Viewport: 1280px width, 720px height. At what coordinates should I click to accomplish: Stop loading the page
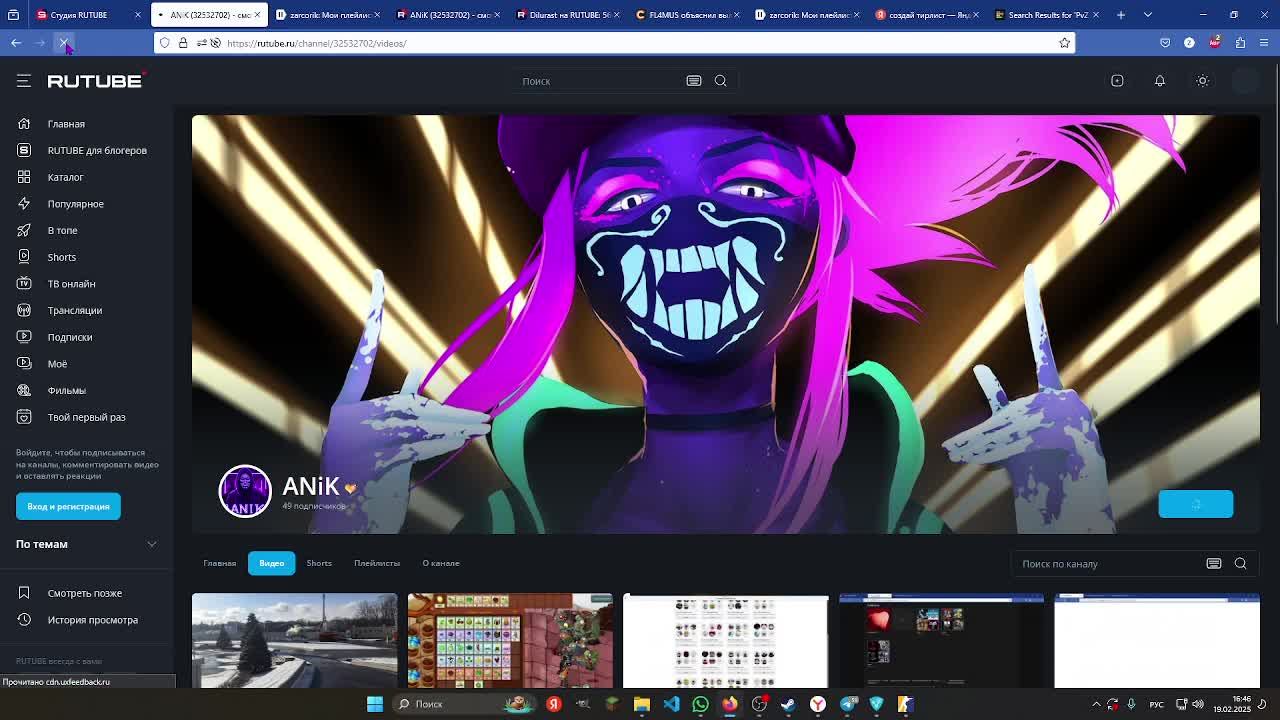coord(64,43)
